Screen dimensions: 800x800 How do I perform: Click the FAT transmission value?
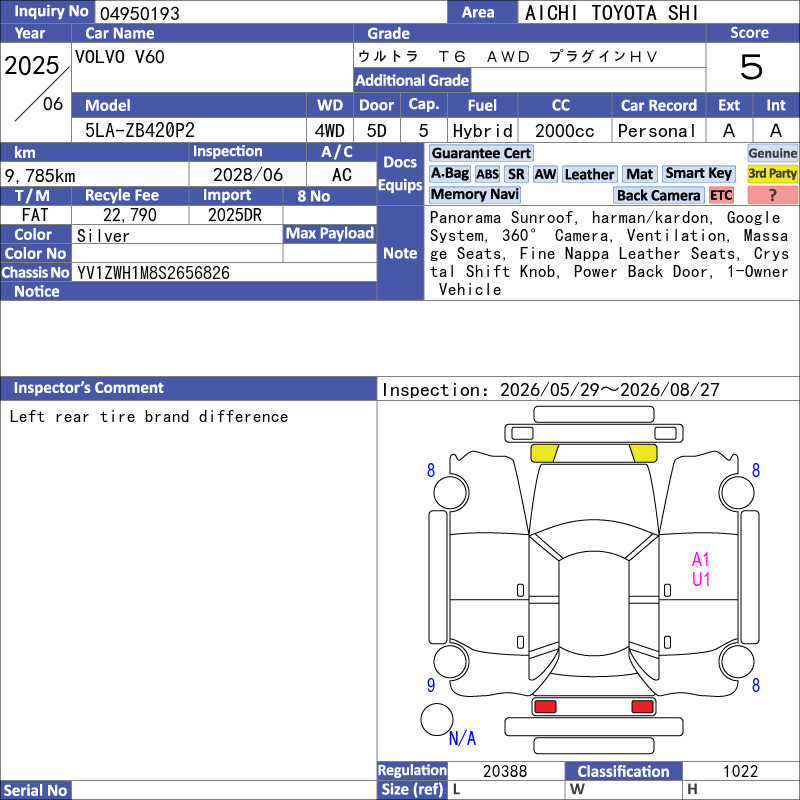[35, 215]
